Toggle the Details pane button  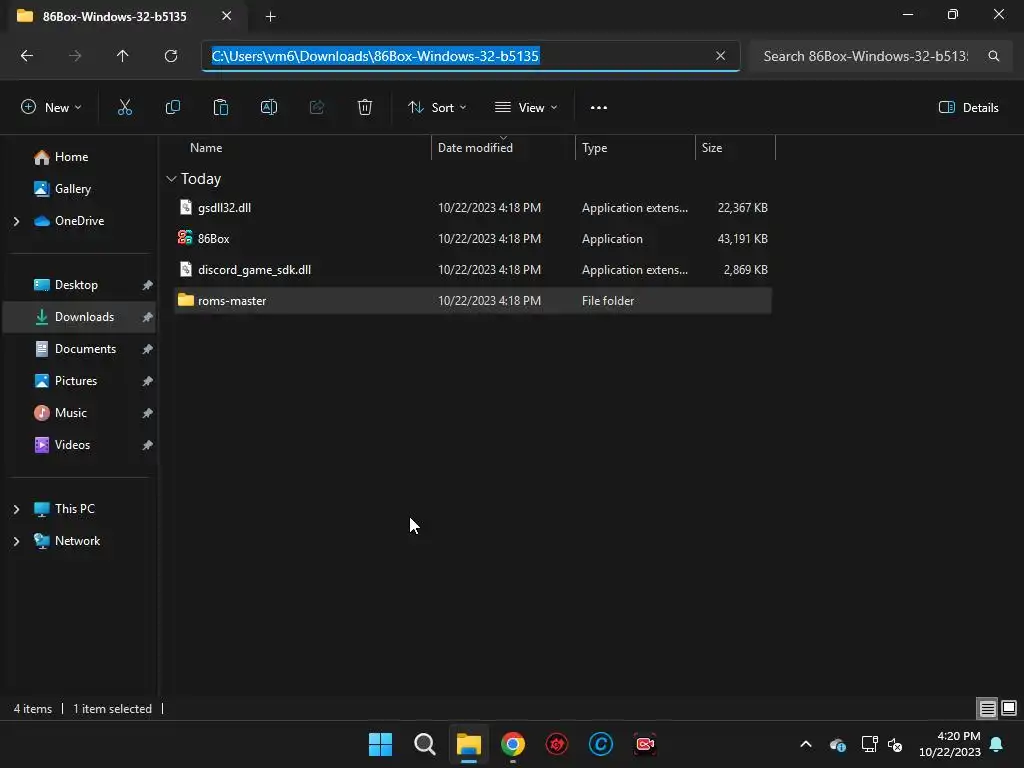coord(968,108)
